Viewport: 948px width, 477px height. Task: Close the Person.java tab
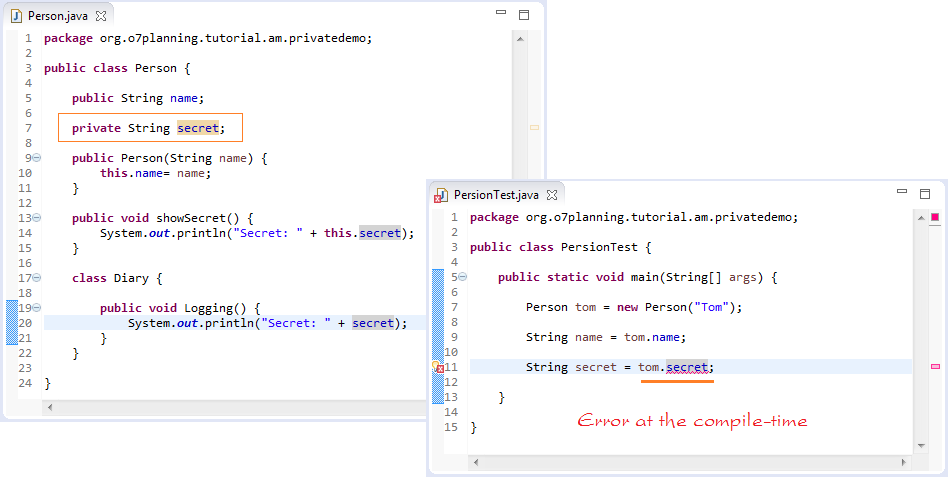pyautogui.click(x=101, y=16)
